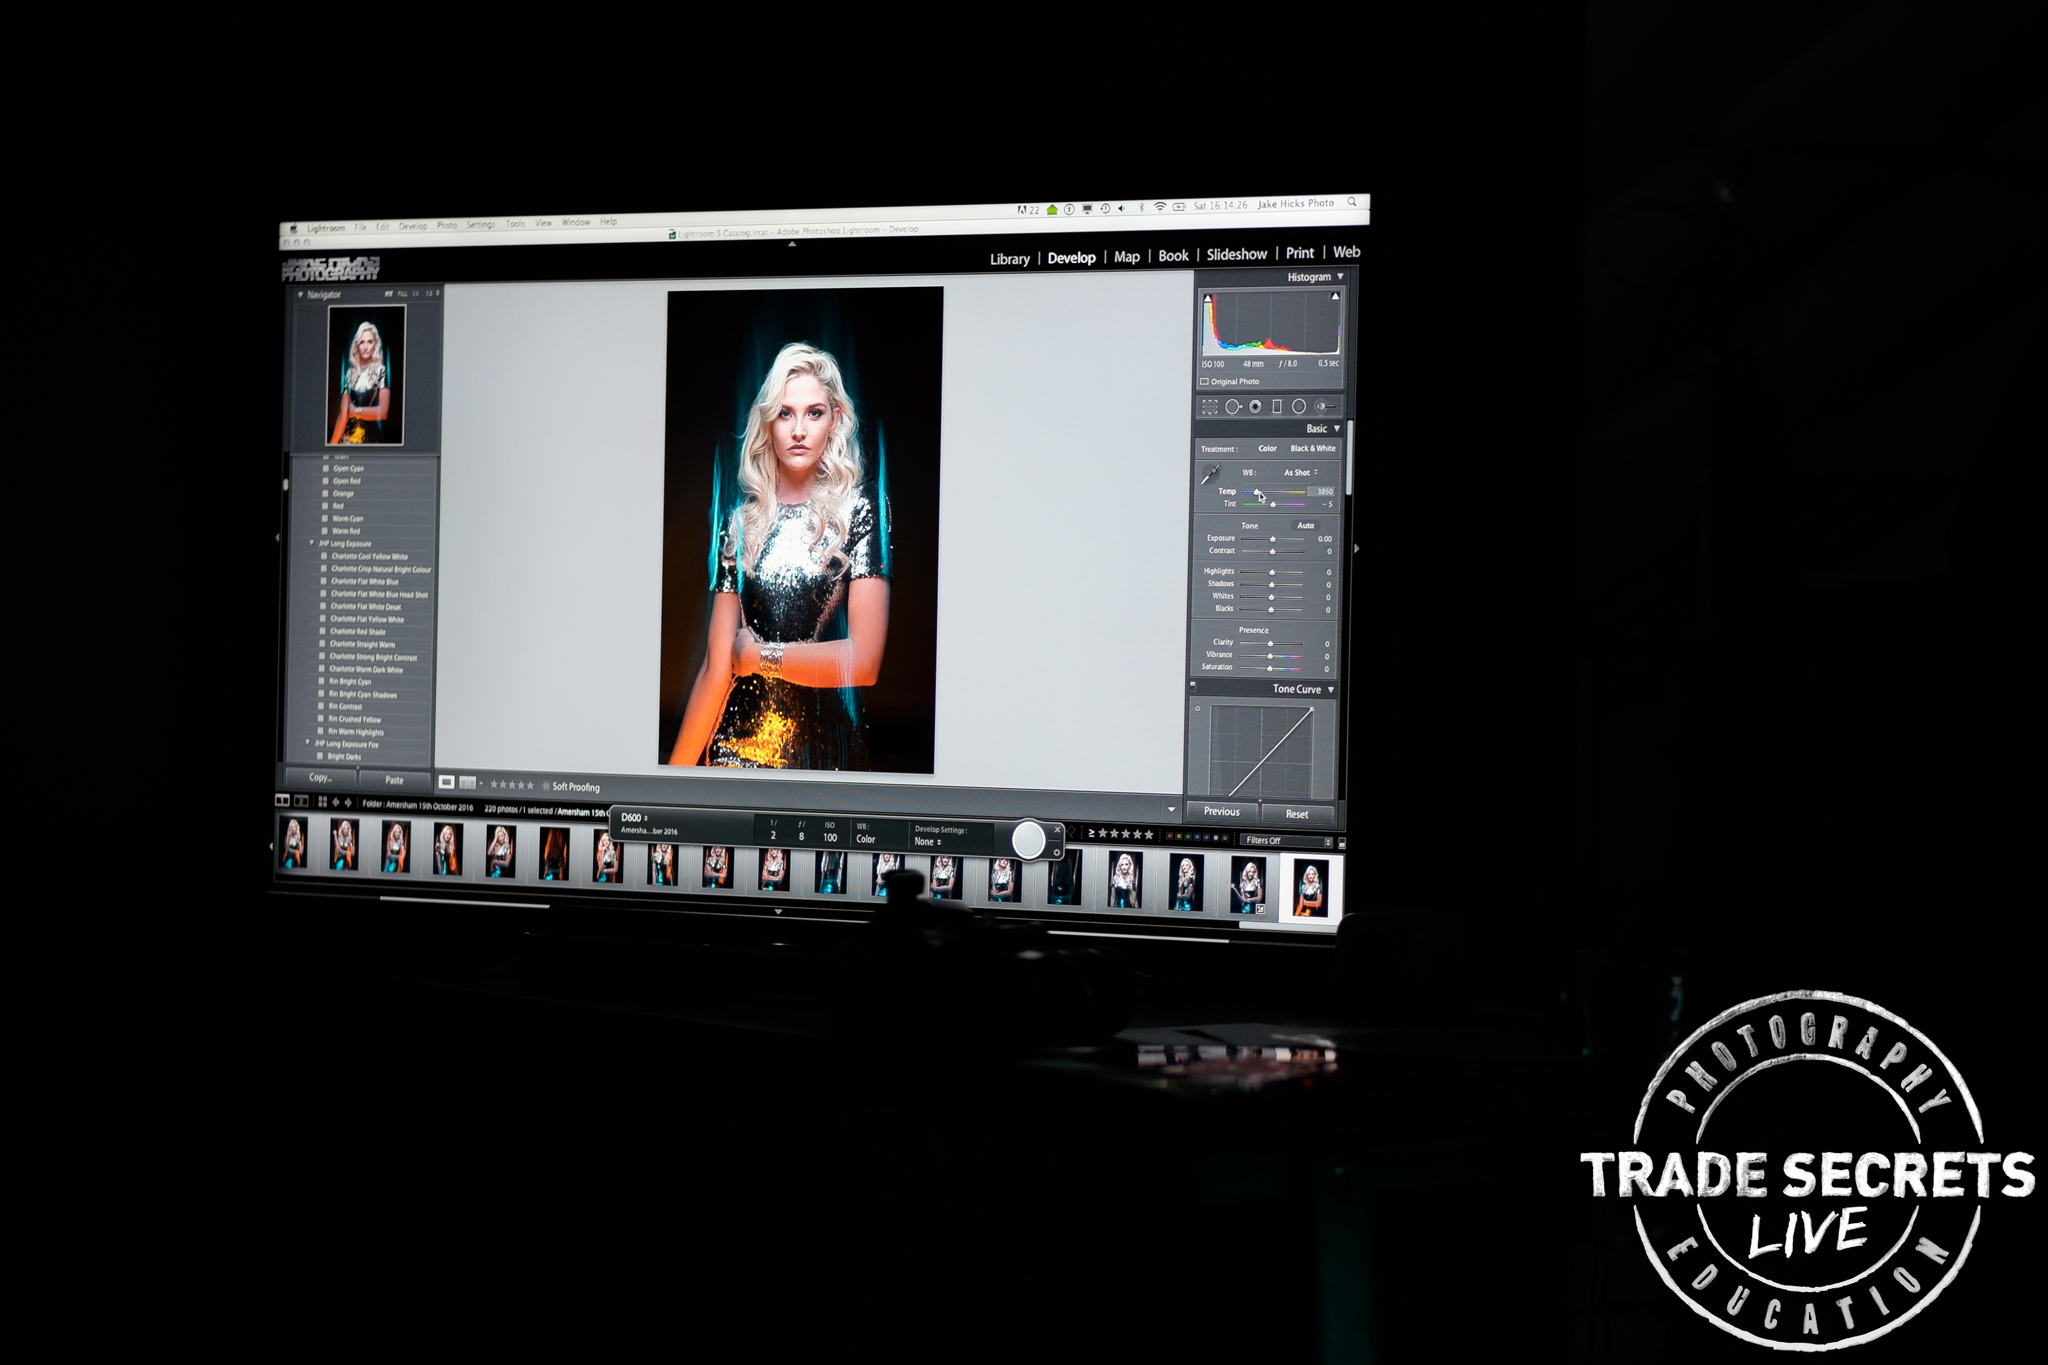Image resolution: width=2048 pixels, height=1365 pixels.
Task: Toggle the Basic panel switch beside Tone Curve
Action: 1193,685
